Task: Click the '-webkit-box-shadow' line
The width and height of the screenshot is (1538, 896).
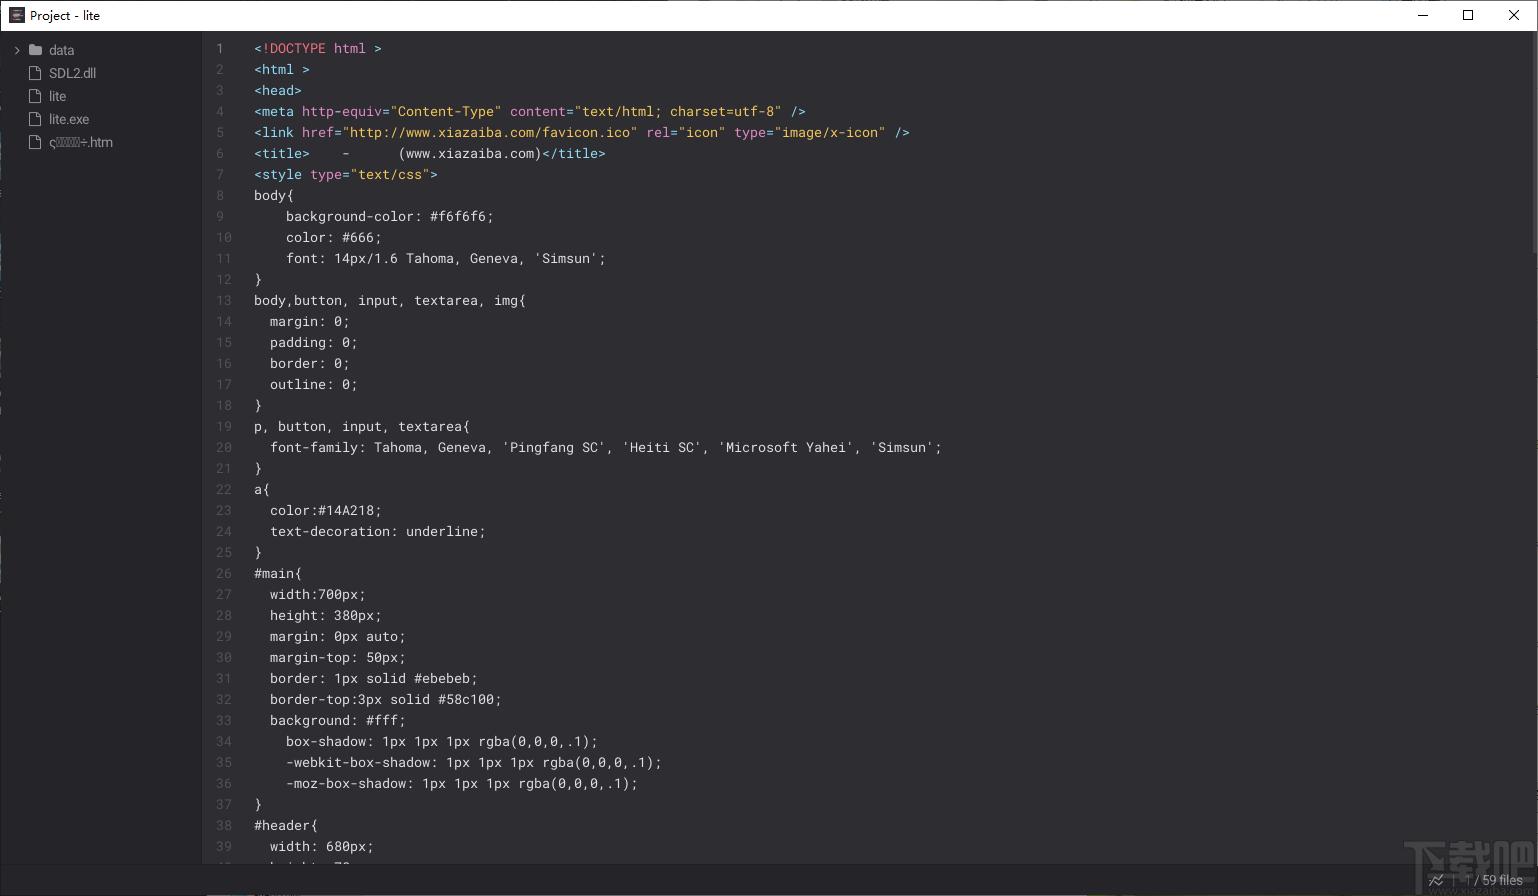Action: (474, 762)
